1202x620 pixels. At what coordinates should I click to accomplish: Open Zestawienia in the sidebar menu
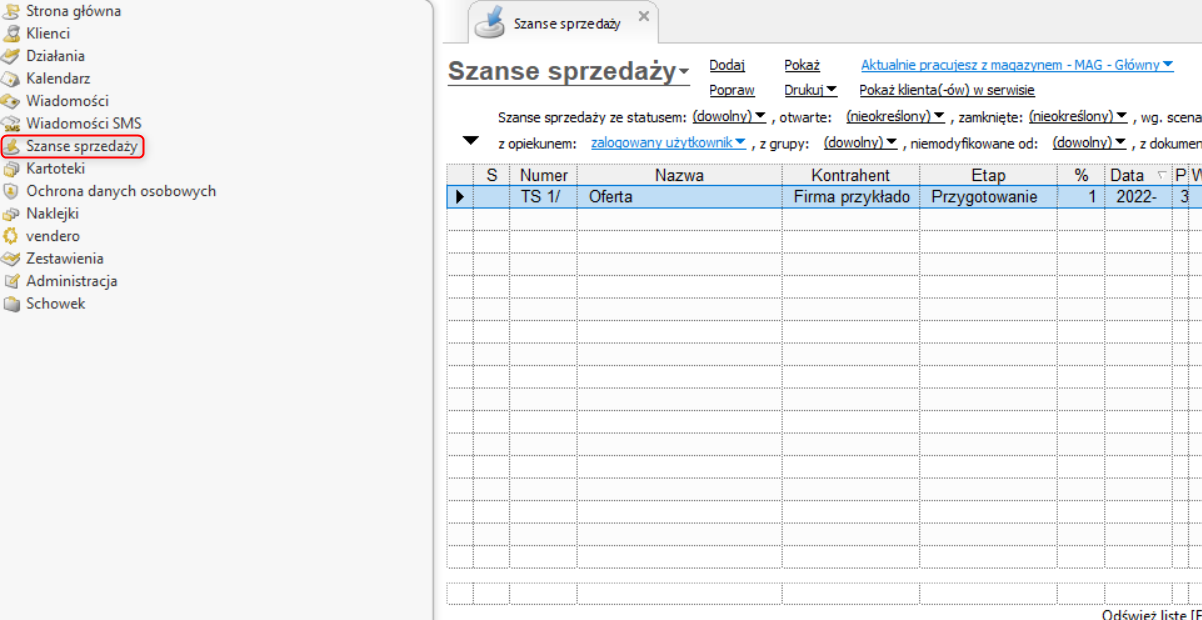click(64, 258)
